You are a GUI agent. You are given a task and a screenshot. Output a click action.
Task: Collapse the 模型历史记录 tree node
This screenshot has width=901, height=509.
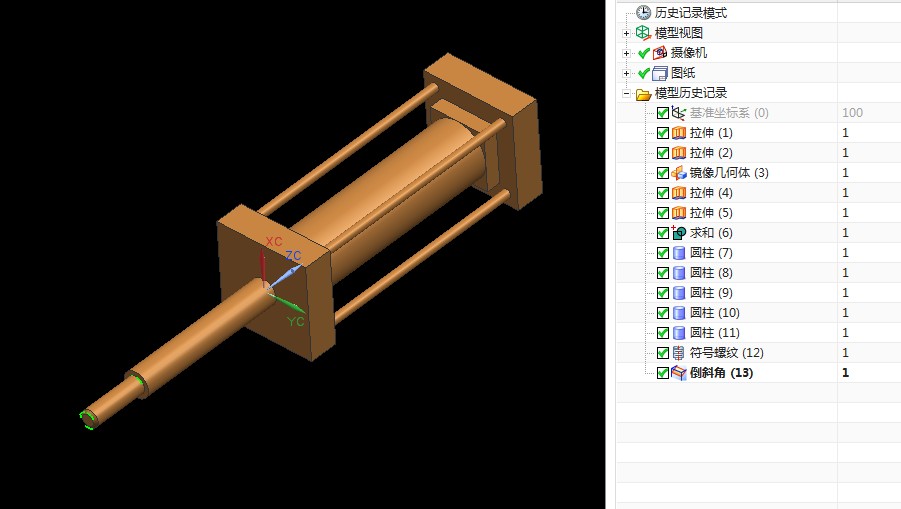click(x=626, y=93)
